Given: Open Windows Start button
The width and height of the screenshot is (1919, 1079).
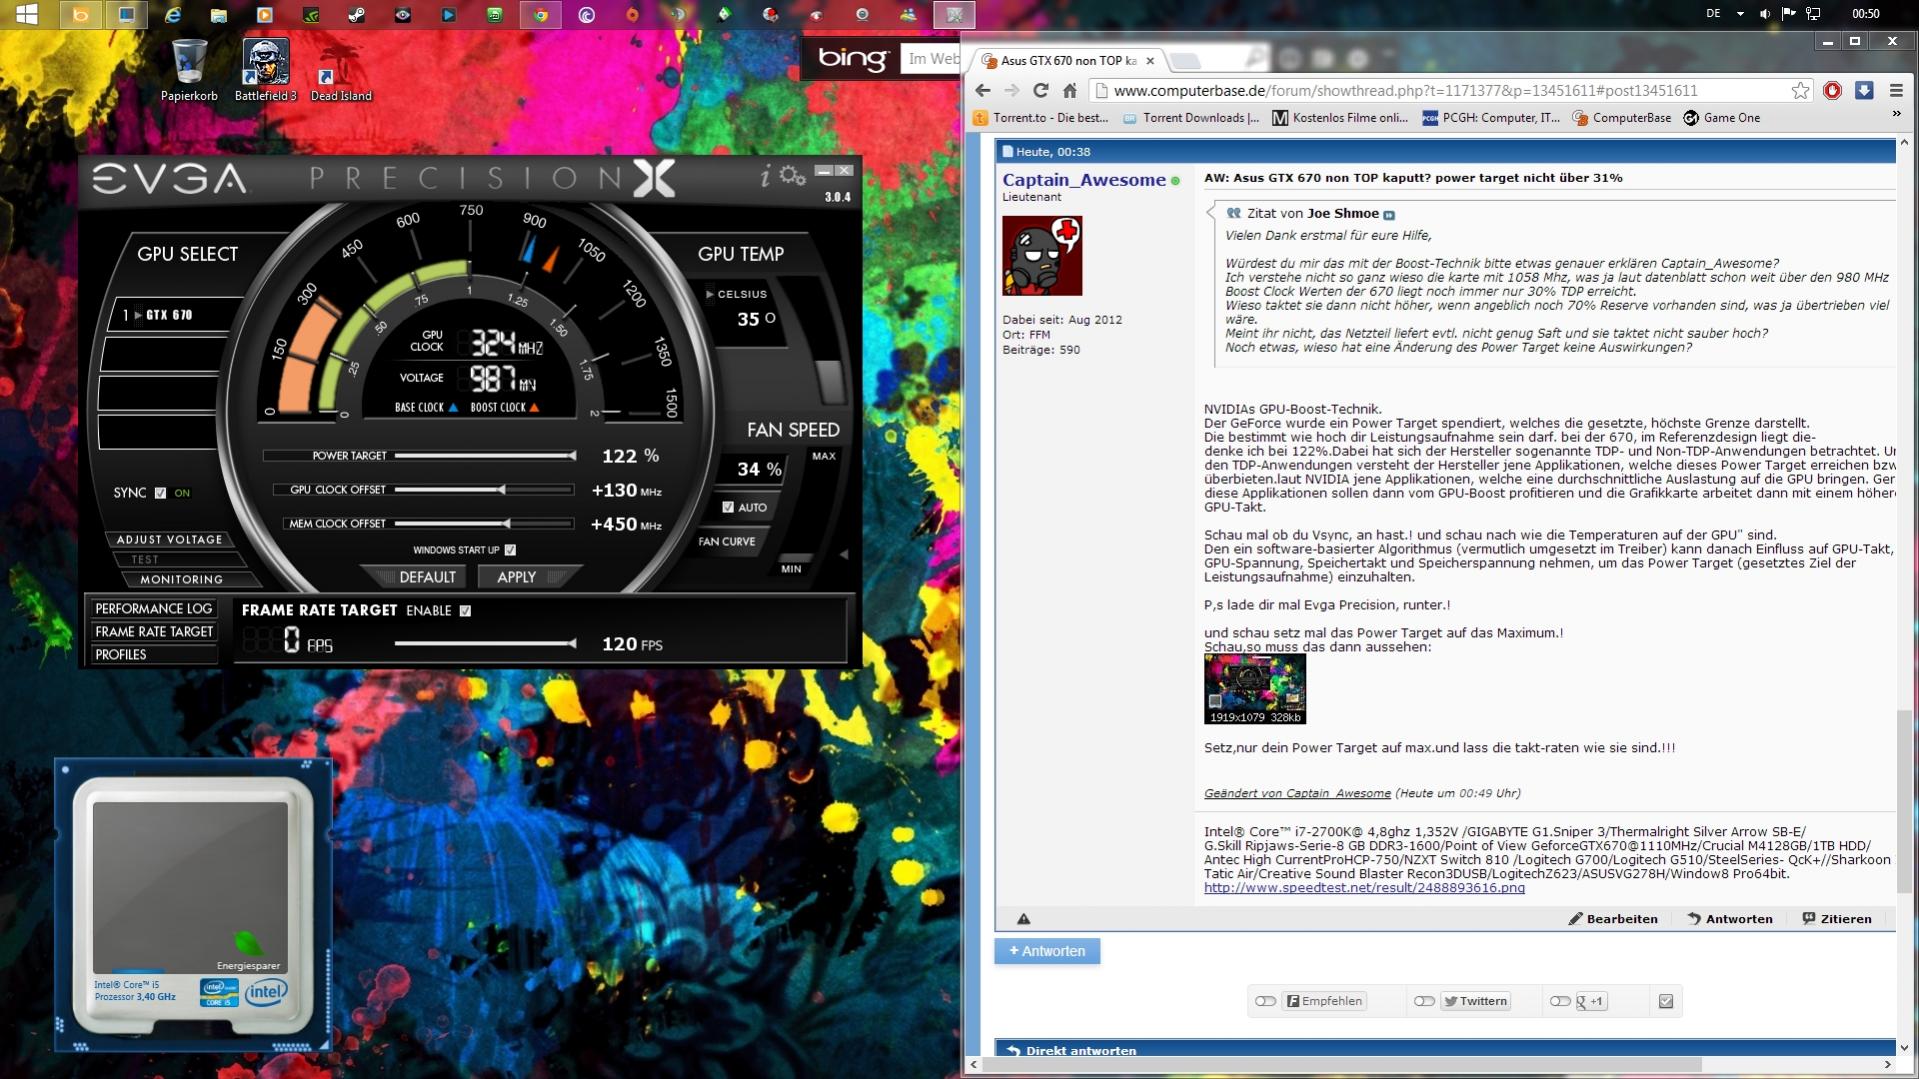Looking at the screenshot, I should tap(27, 14).
